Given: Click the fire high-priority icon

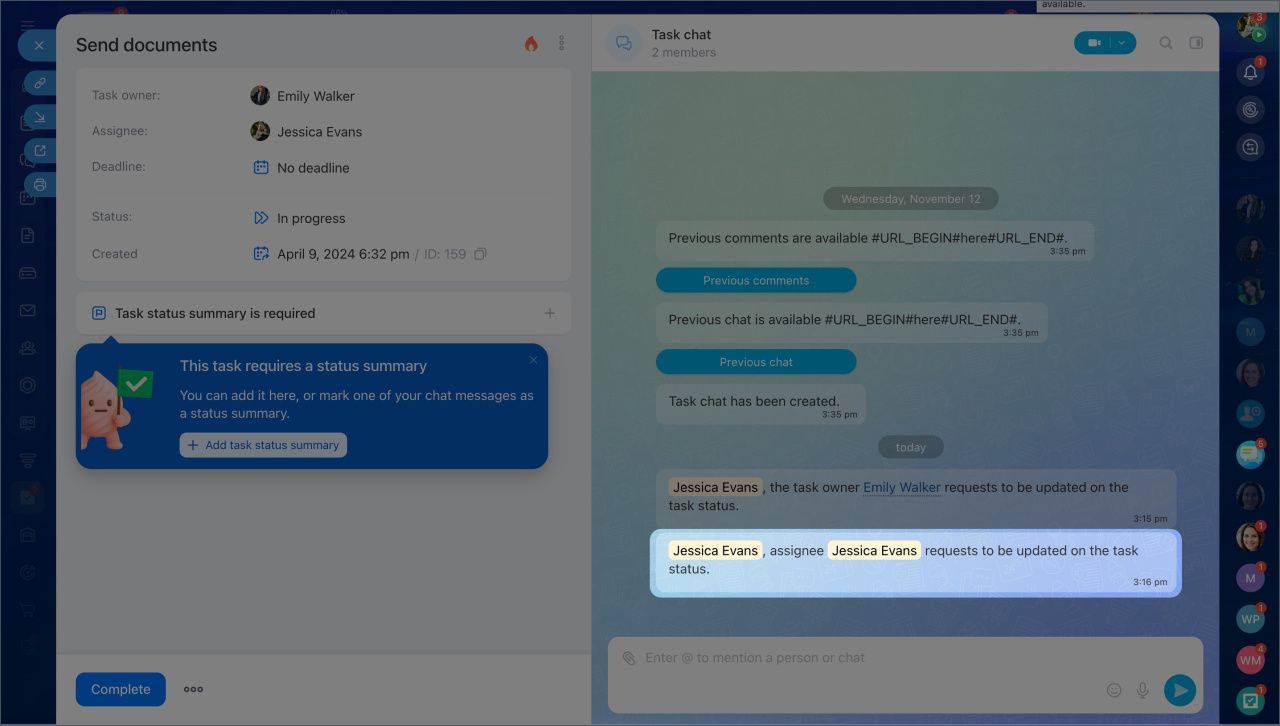Looking at the screenshot, I should click(x=531, y=44).
